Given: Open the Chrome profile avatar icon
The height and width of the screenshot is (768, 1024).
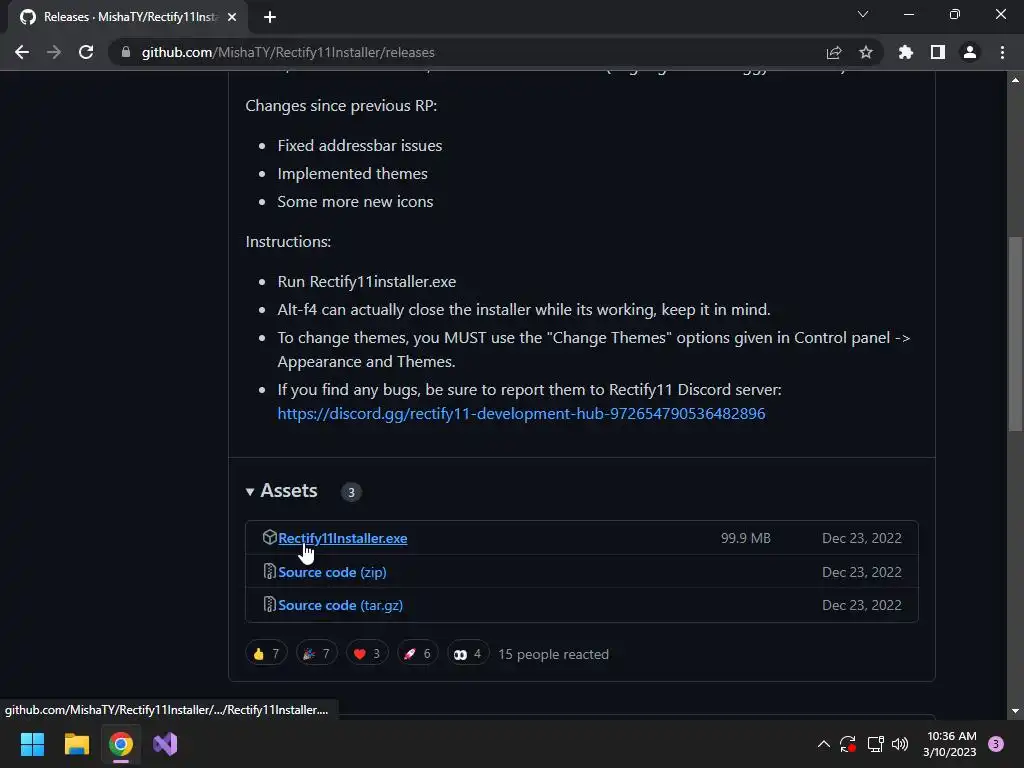Looking at the screenshot, I should pos(970,52).
